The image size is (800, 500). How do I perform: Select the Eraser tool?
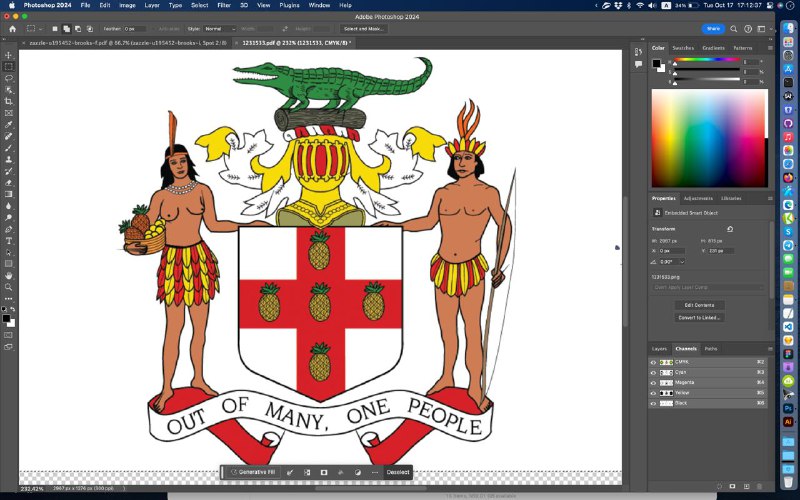pos(9,183)
